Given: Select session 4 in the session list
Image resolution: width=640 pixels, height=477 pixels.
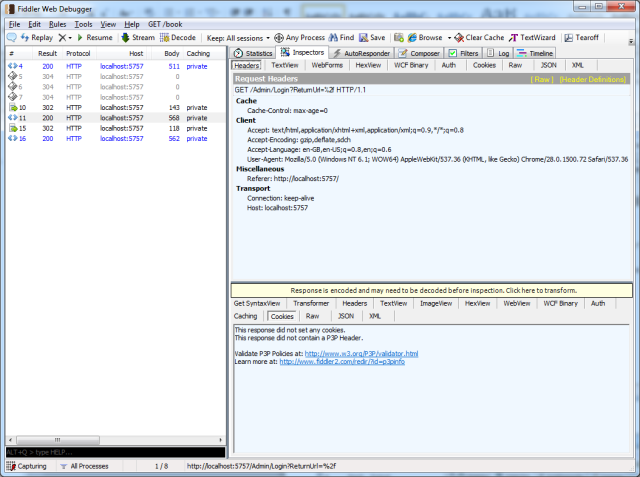Looking at the screenshot, I should point(116,66).
